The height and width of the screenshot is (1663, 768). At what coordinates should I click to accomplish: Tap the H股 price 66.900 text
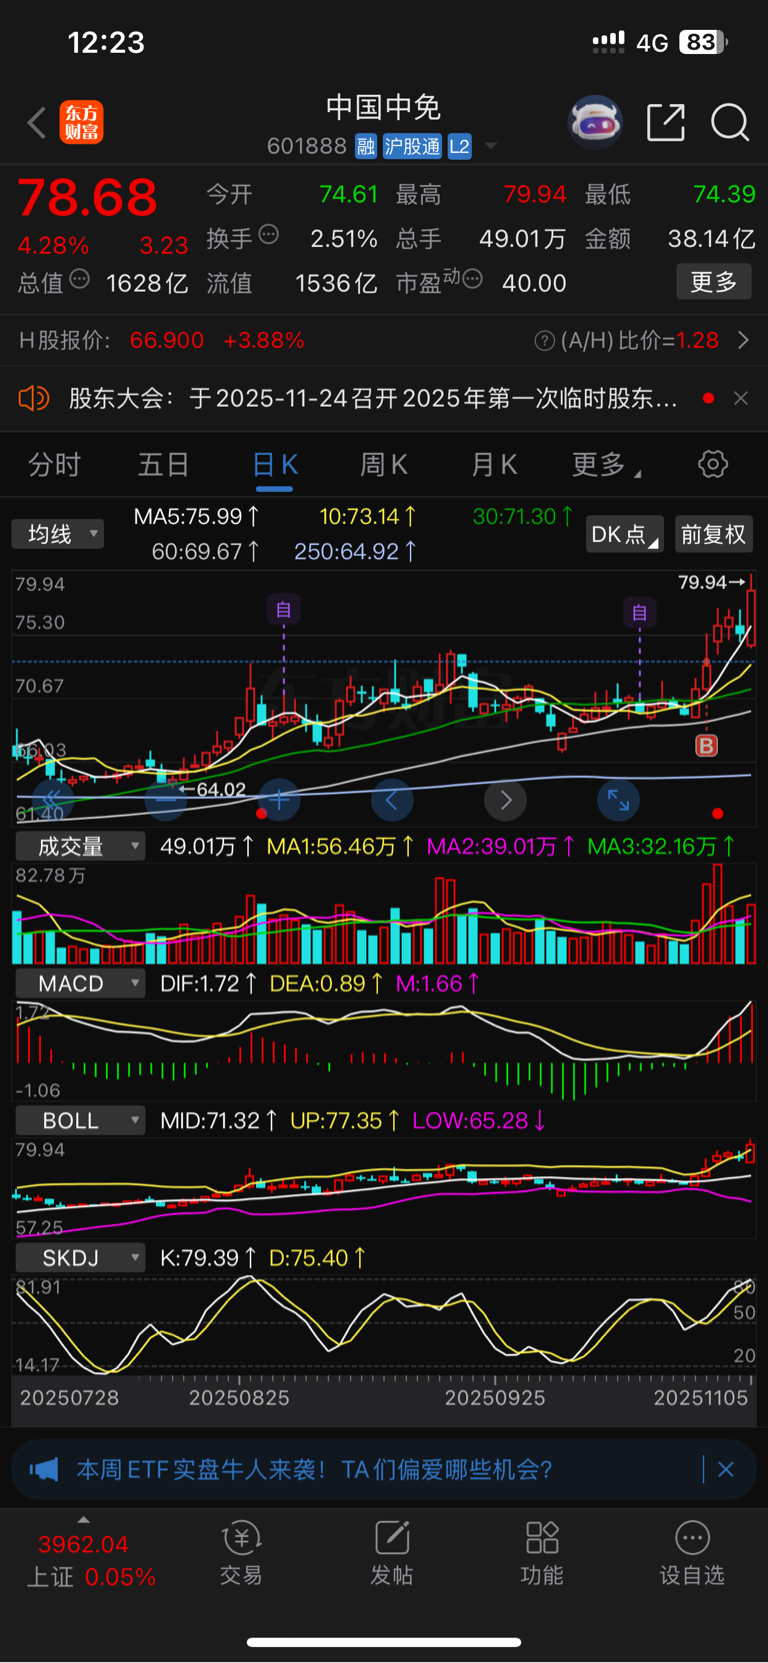click(167, 341)
